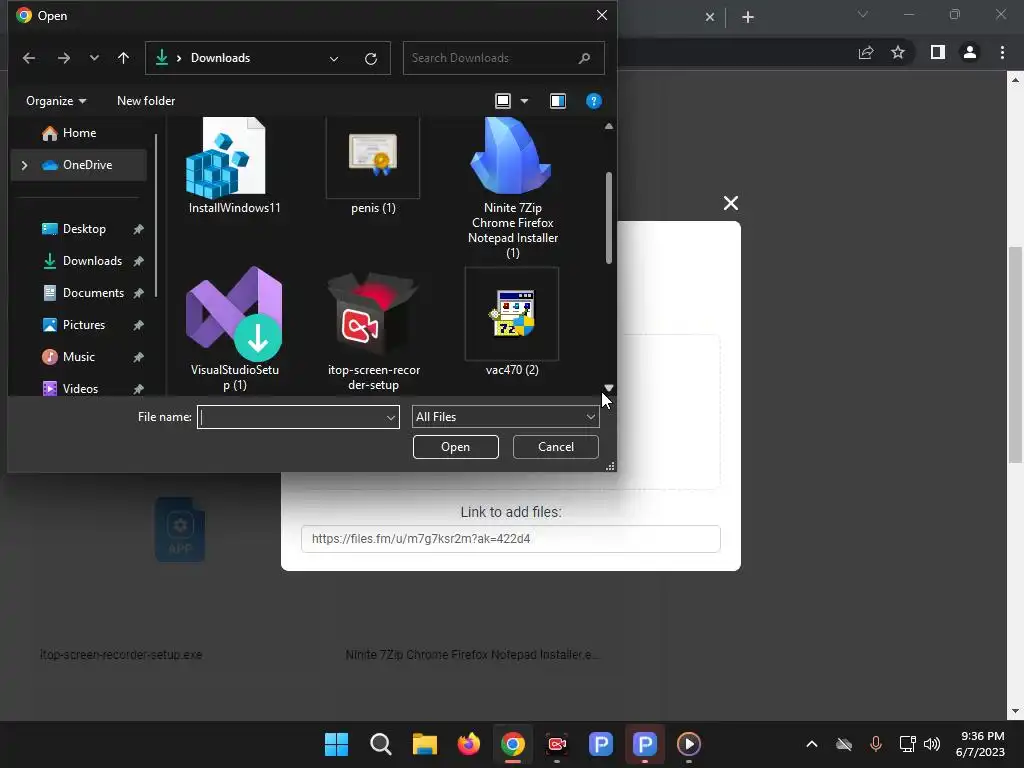Open Chrome tab search chevron

pos(863,14)
